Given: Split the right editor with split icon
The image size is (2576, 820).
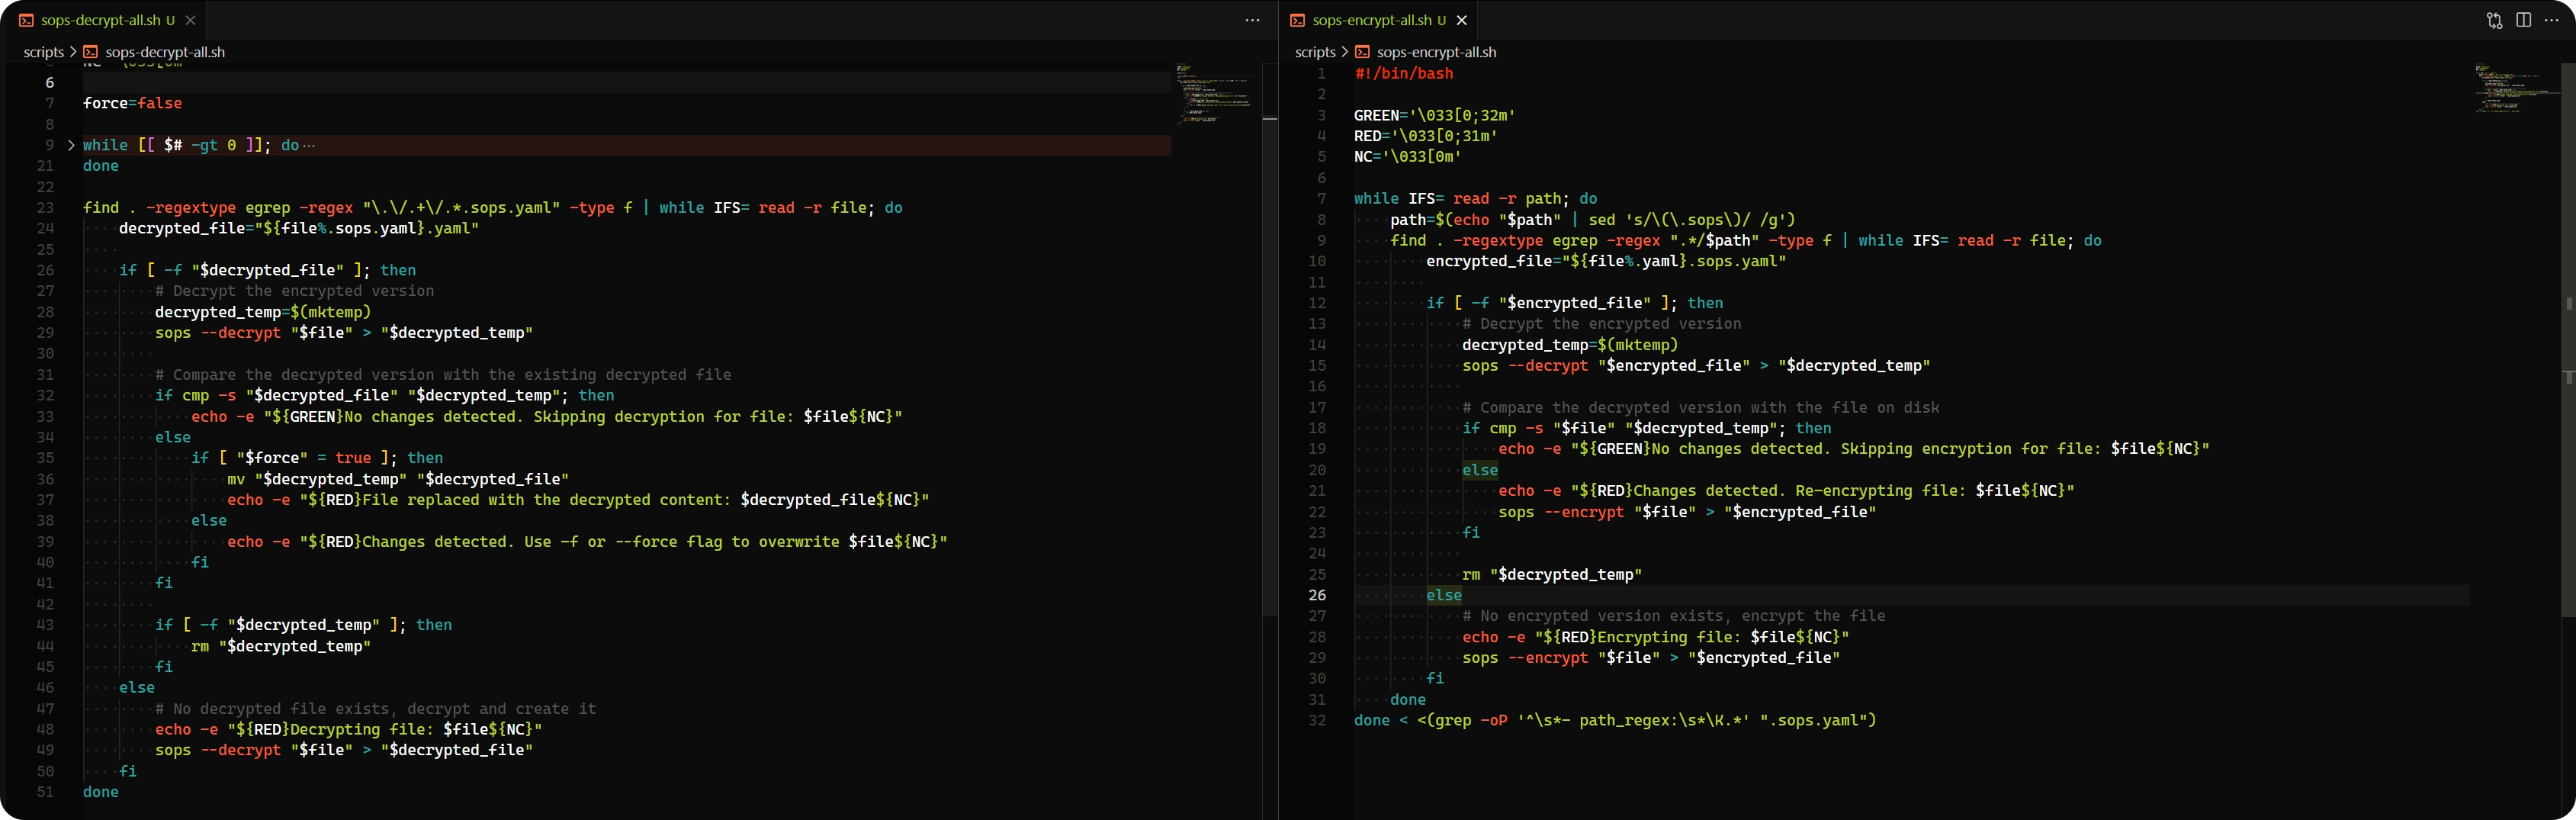Looking at the screenshot, I should tap(2523, 20).
